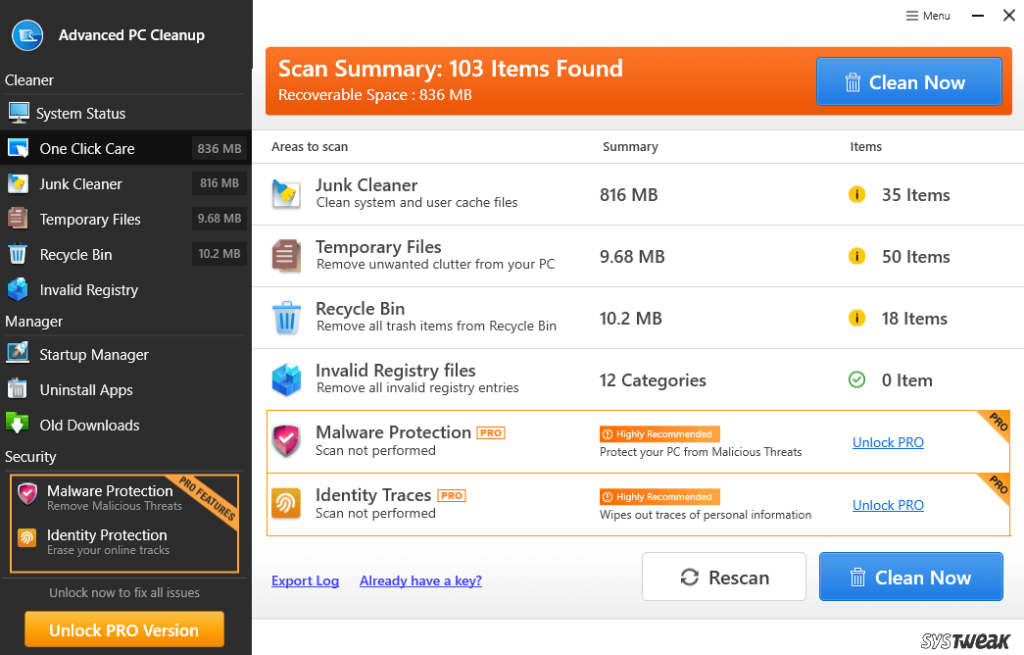Click the 12 Categories summary text
Screen dimensions: 1024x655
[652, 380]
